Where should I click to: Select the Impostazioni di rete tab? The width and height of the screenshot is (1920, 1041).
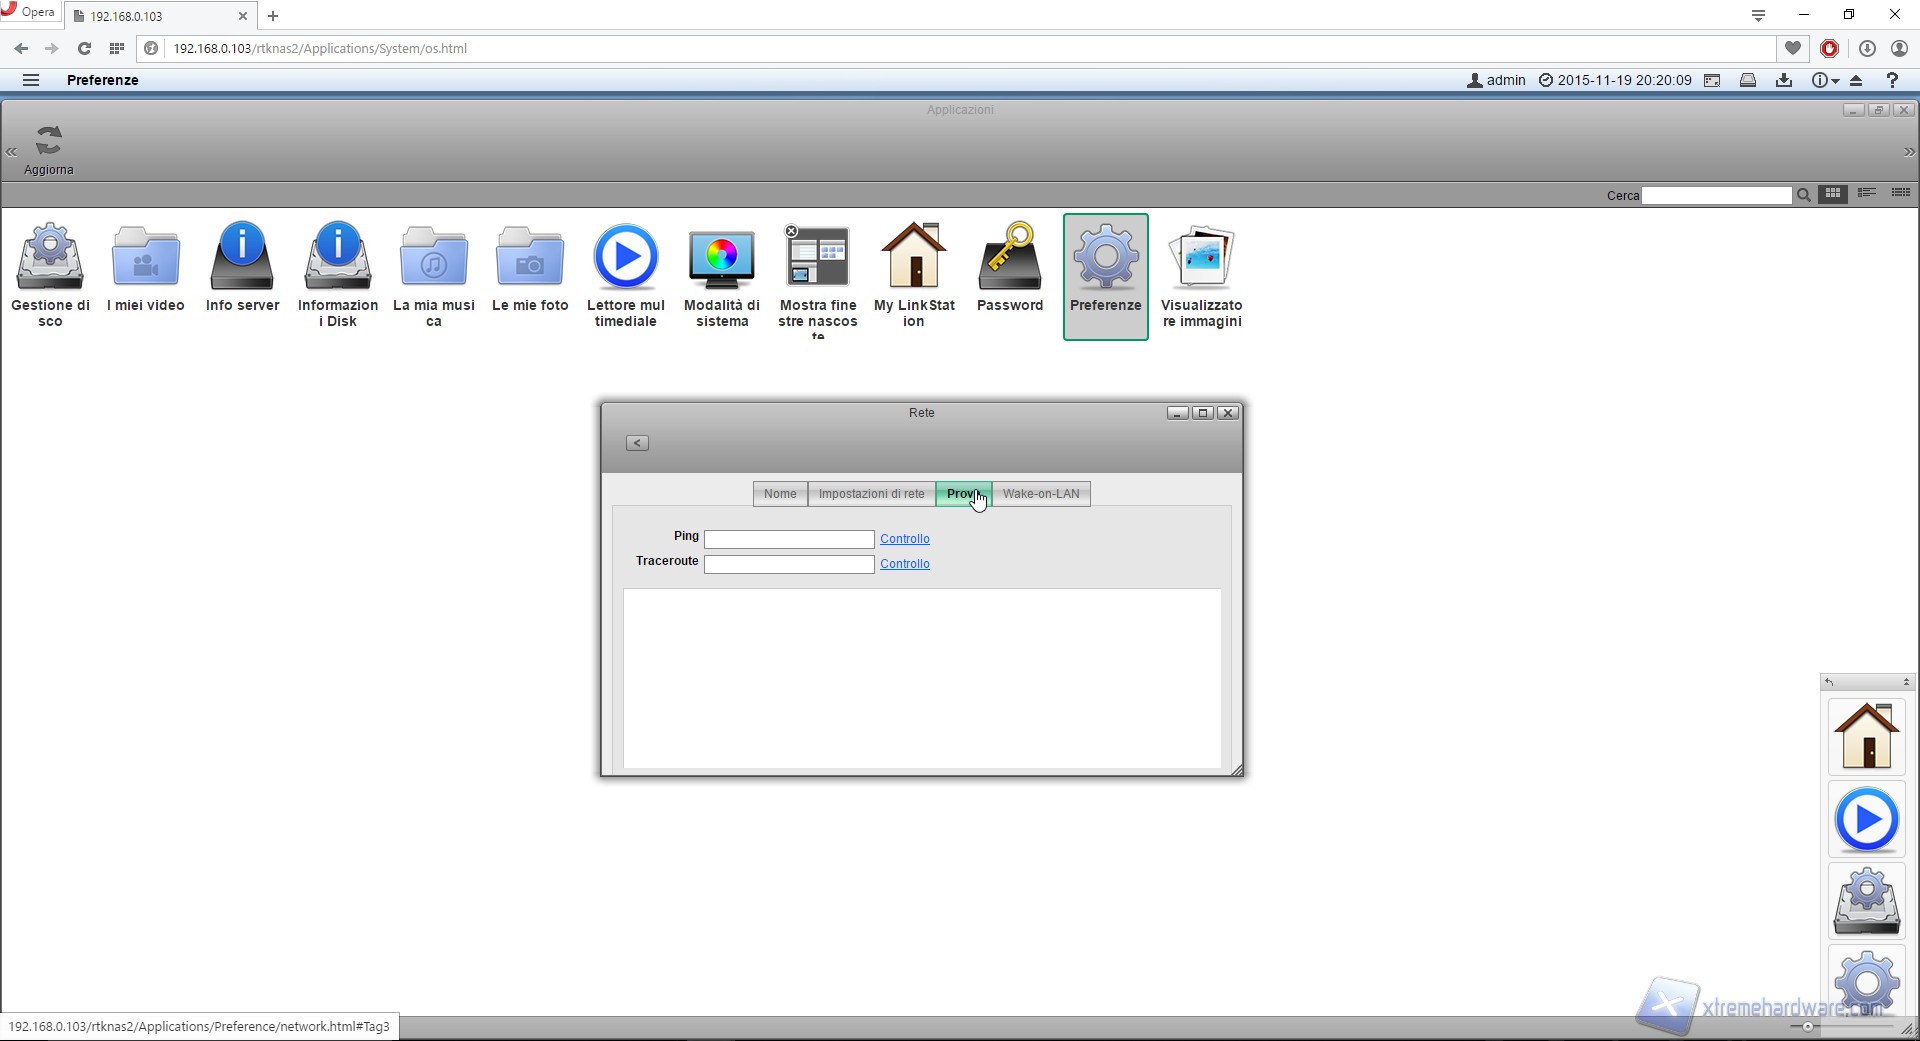[871, 494]
